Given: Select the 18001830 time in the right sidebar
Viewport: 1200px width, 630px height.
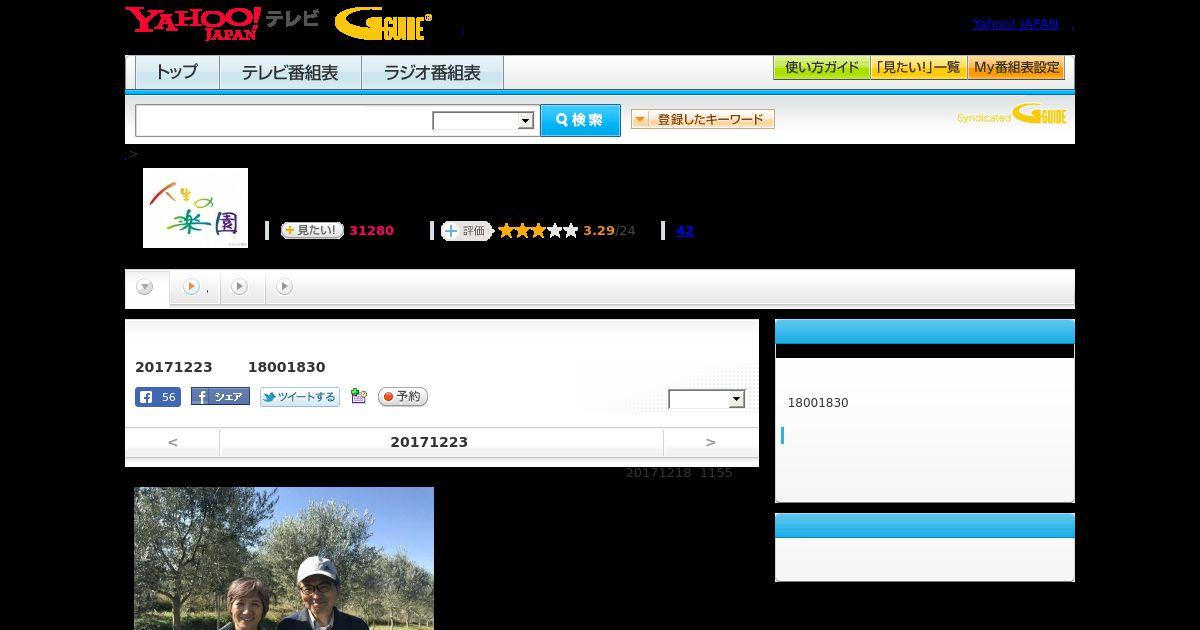Looking at the screenshot, I should (818, 403).
